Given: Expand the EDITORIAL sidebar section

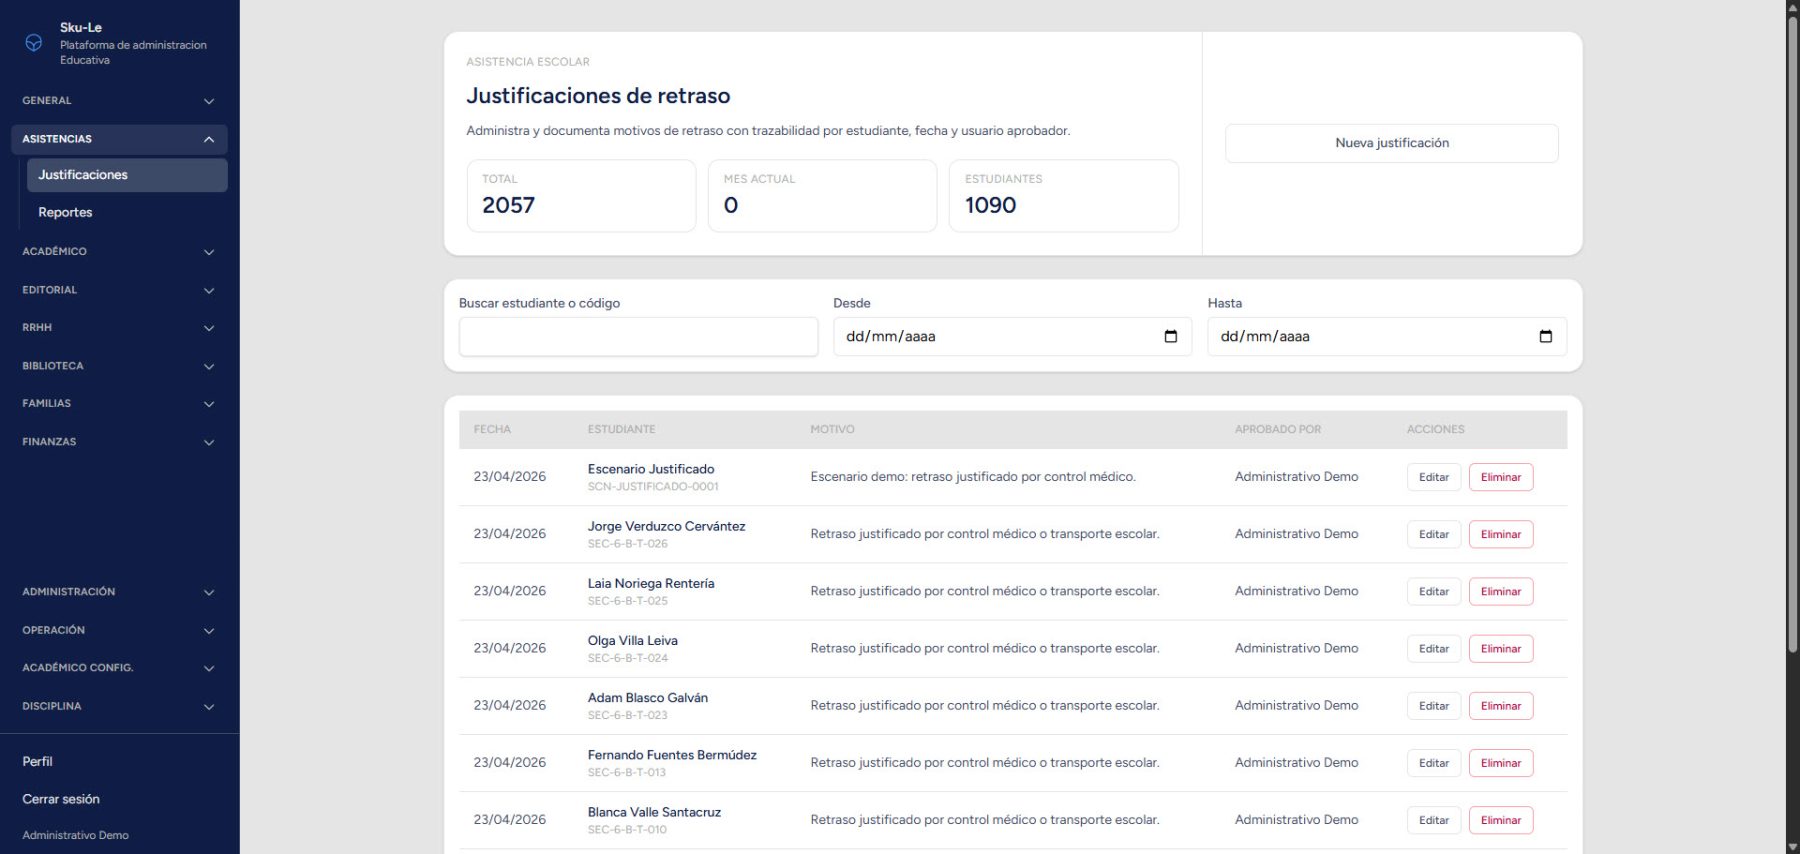Looking at the screenshot, I should 119,290.
